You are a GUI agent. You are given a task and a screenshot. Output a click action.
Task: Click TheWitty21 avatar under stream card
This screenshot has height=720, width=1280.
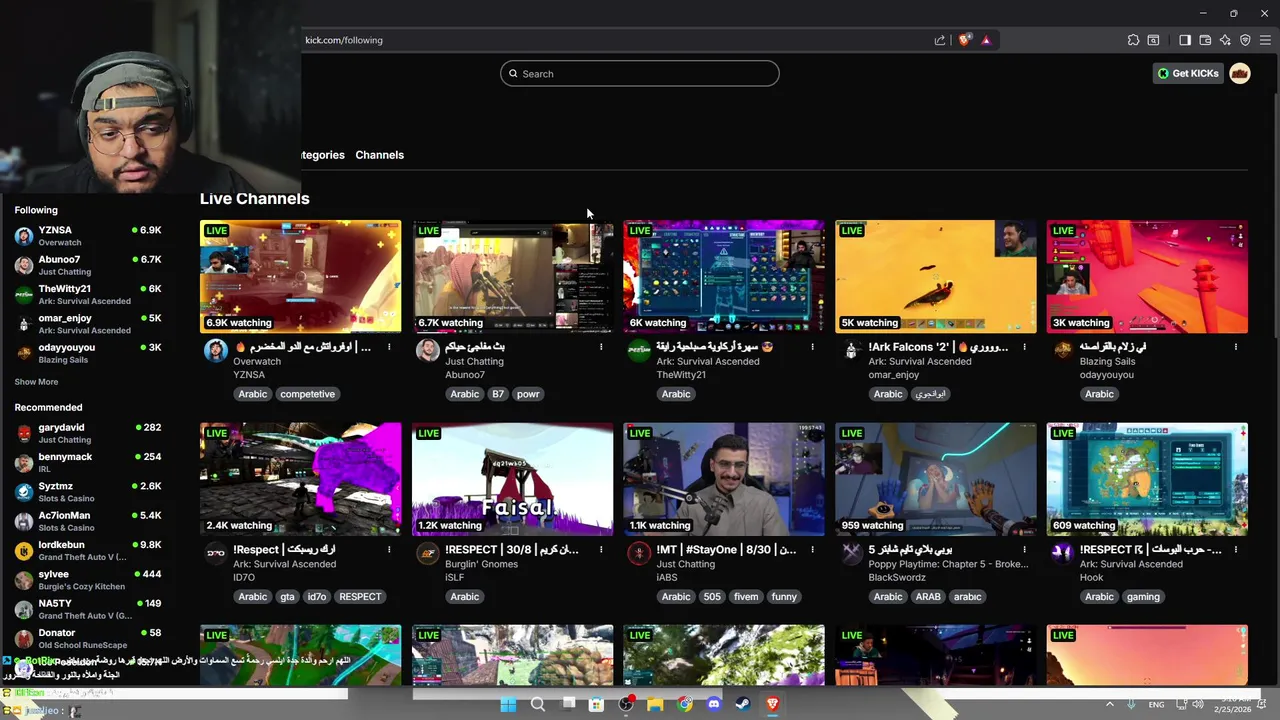pos(639,349)
